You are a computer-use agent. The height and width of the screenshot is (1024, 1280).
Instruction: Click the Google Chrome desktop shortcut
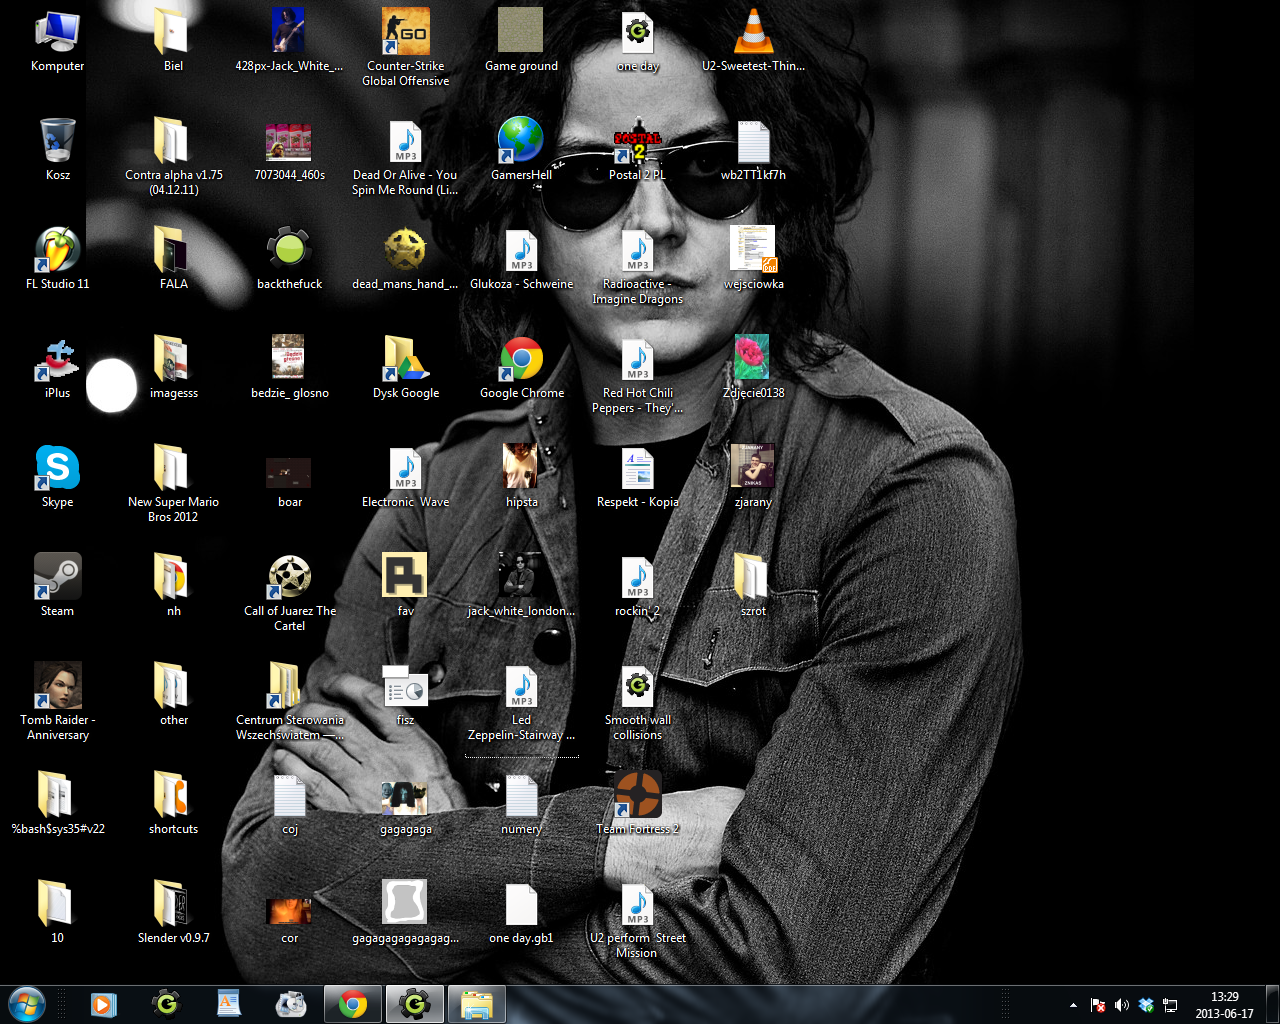click(521, 359)
